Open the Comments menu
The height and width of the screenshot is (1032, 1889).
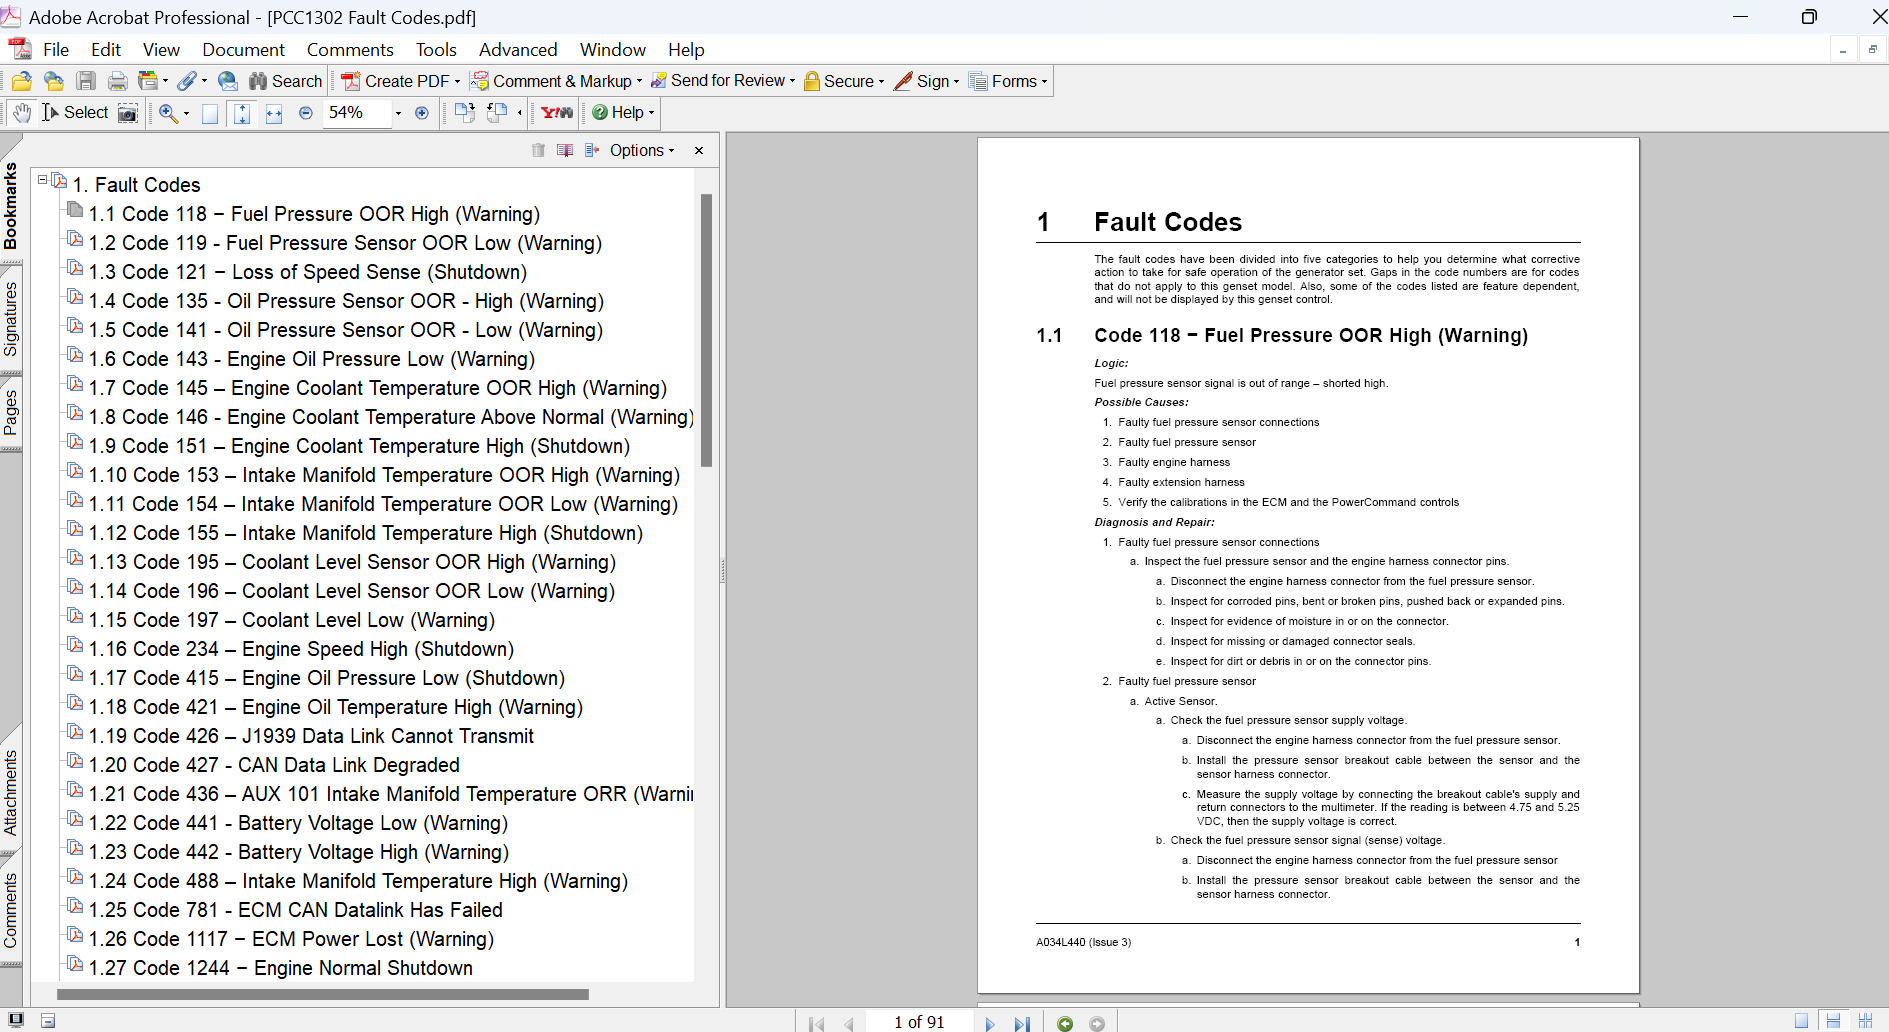[x=350, y=50]
